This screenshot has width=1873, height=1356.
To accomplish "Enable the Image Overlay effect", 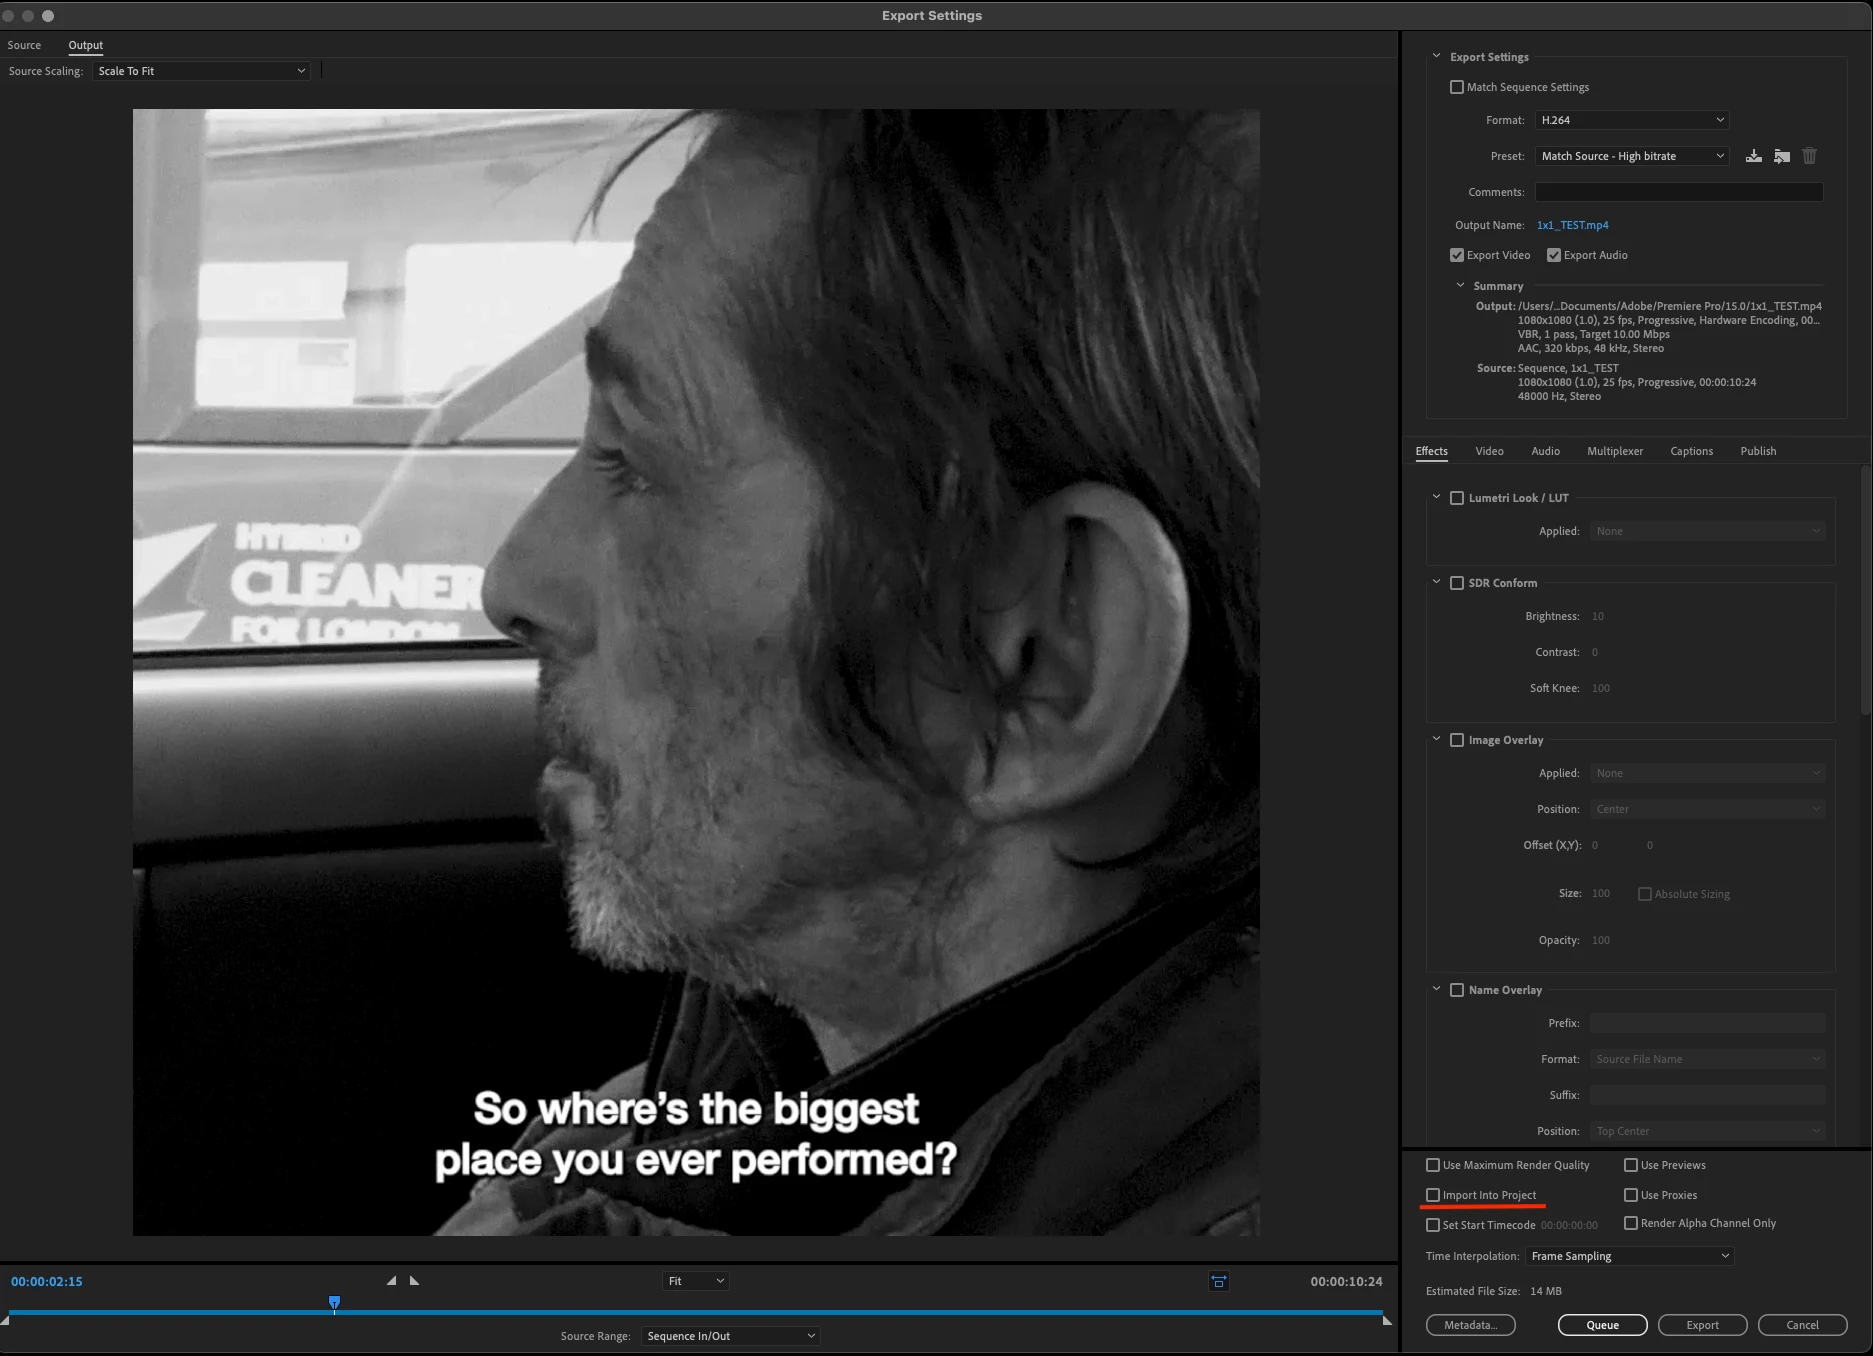I will pos(1457,740).
